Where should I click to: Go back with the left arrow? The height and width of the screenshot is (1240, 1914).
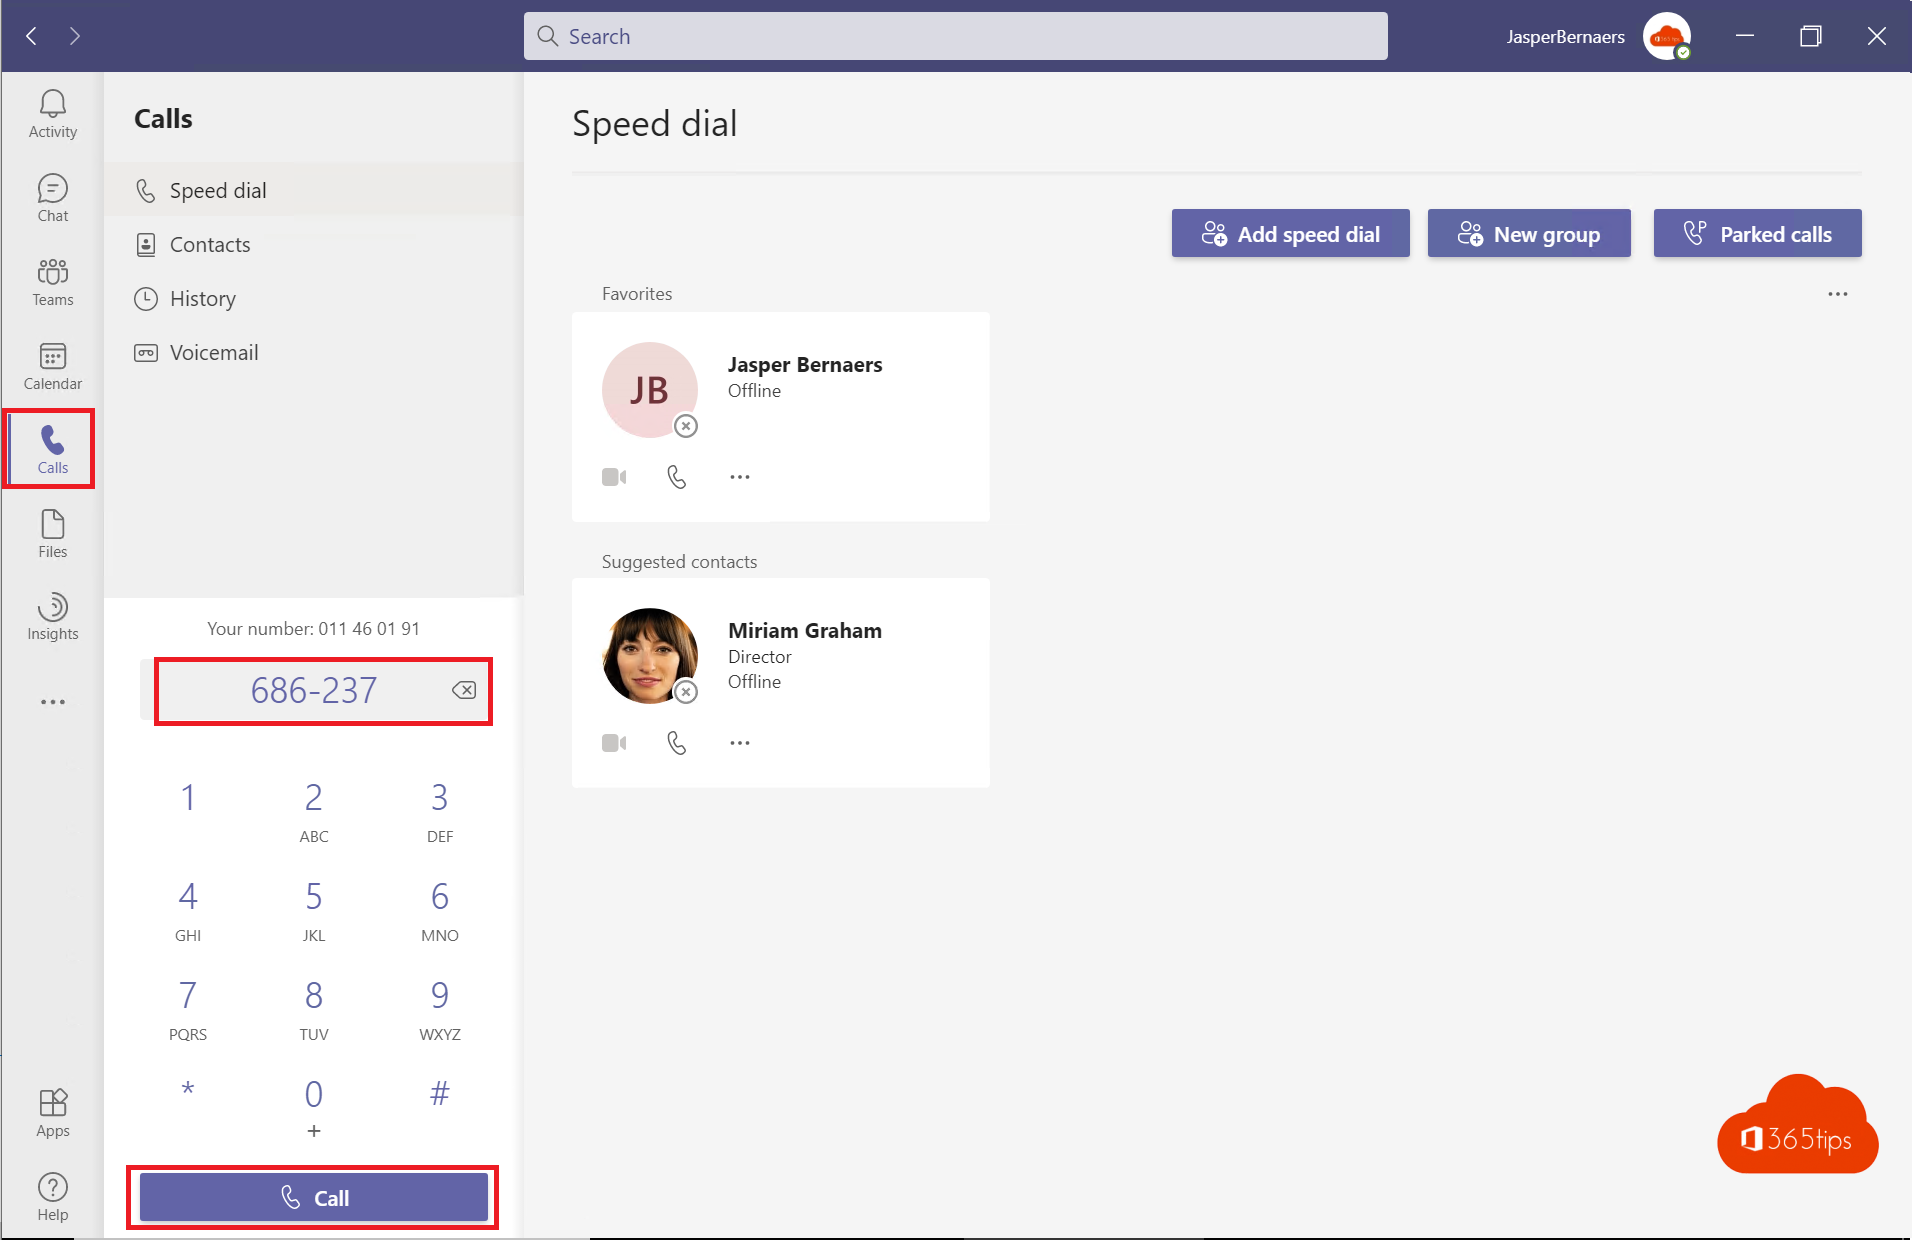pos(32,36)
